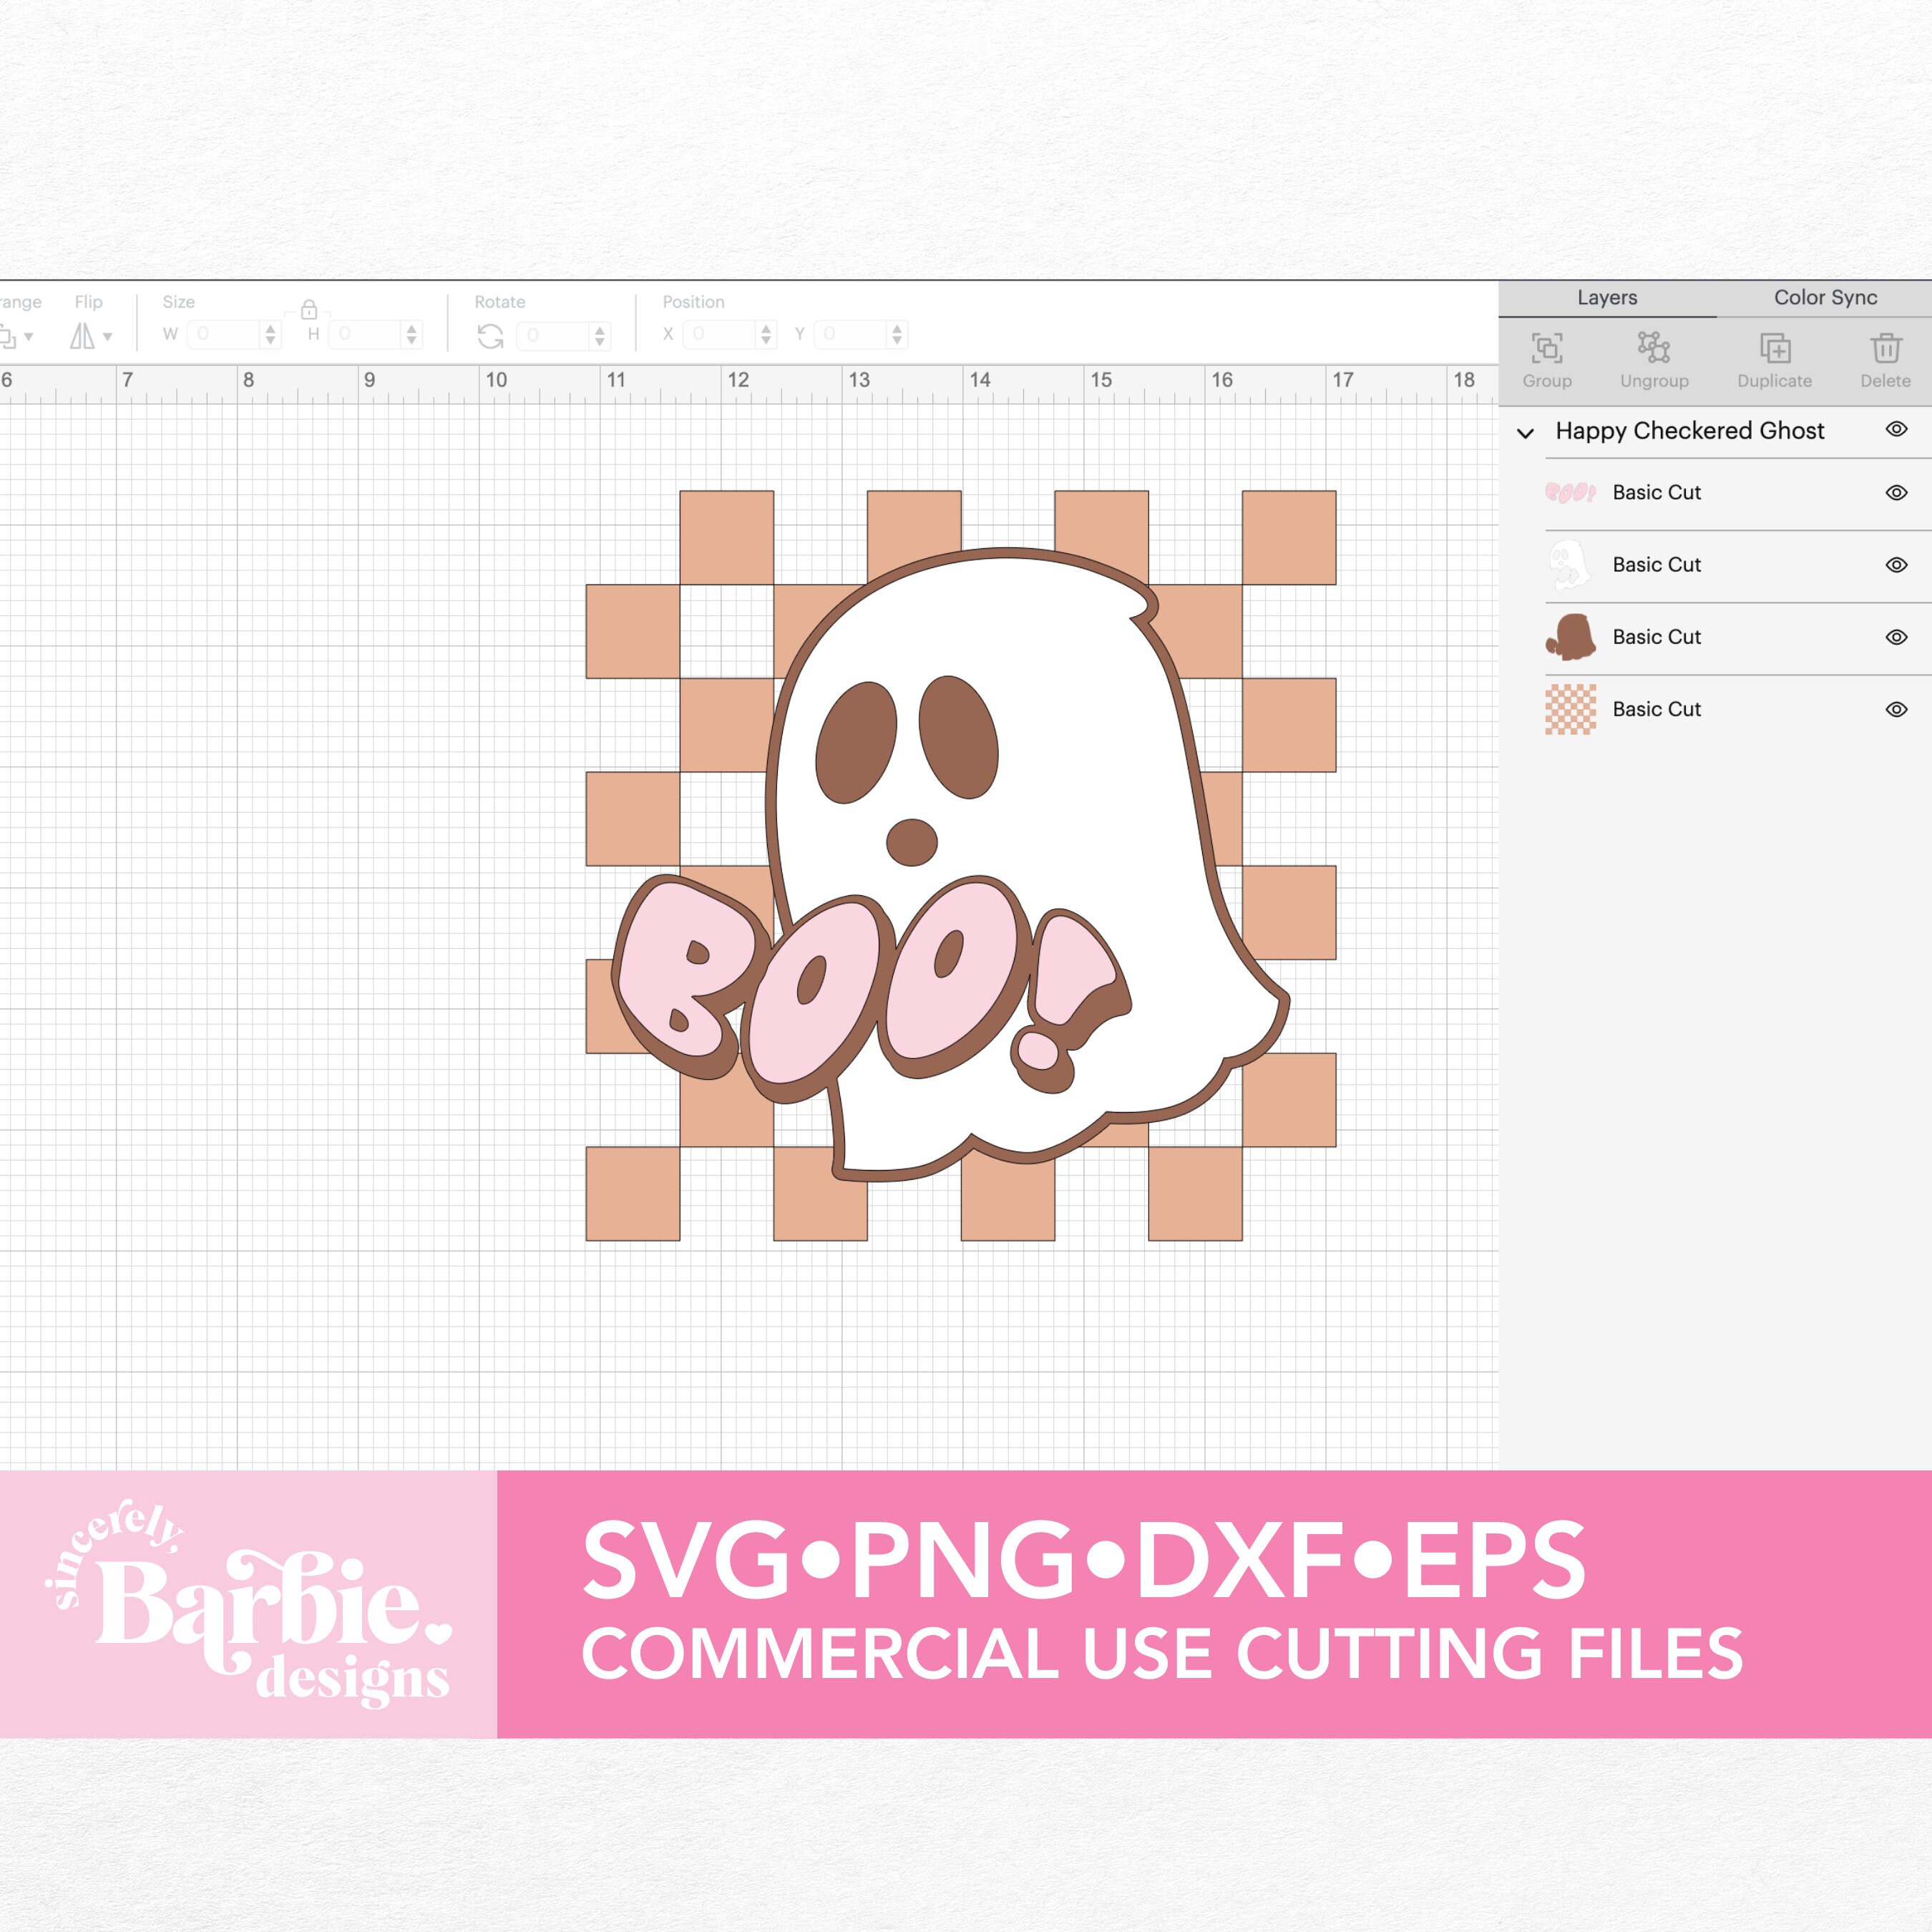Toggle visibility of the checkered background layer
1932x1932 pixels.
[1896, 709]
